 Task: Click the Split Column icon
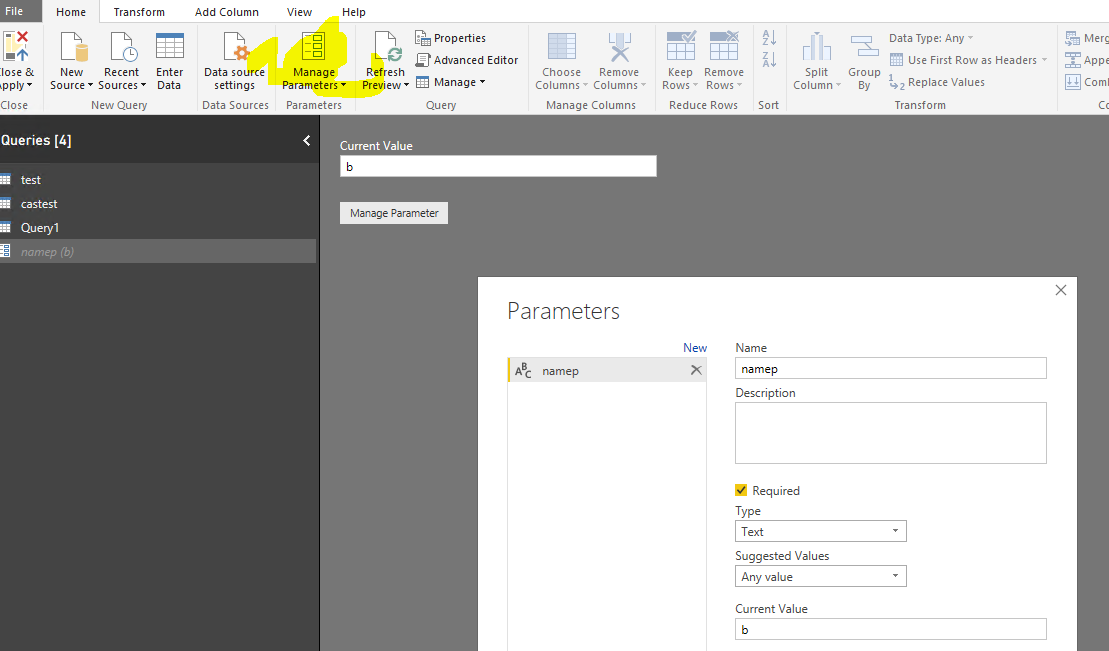[x=817, y=47]
